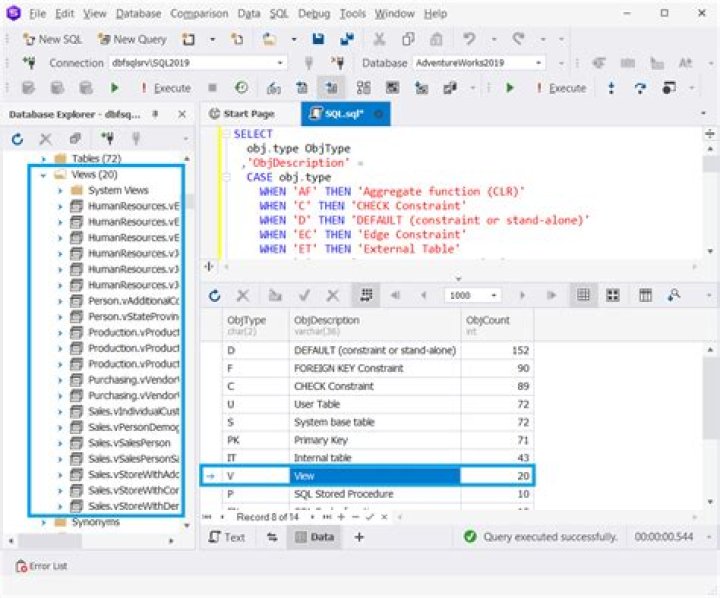This screenshot has height=598, width=720.
Task: Collapse the Views (20) node
Action: (x=43, y=175)
